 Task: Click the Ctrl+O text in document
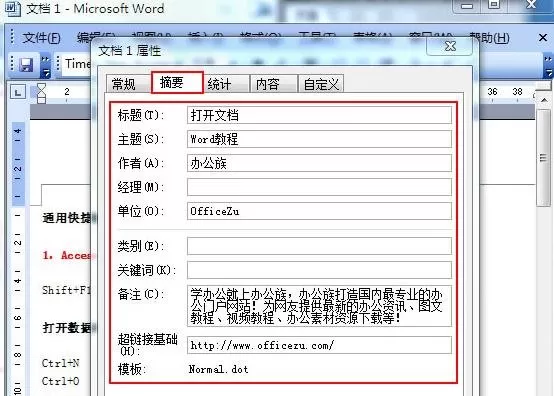click(x=60, y=382)
